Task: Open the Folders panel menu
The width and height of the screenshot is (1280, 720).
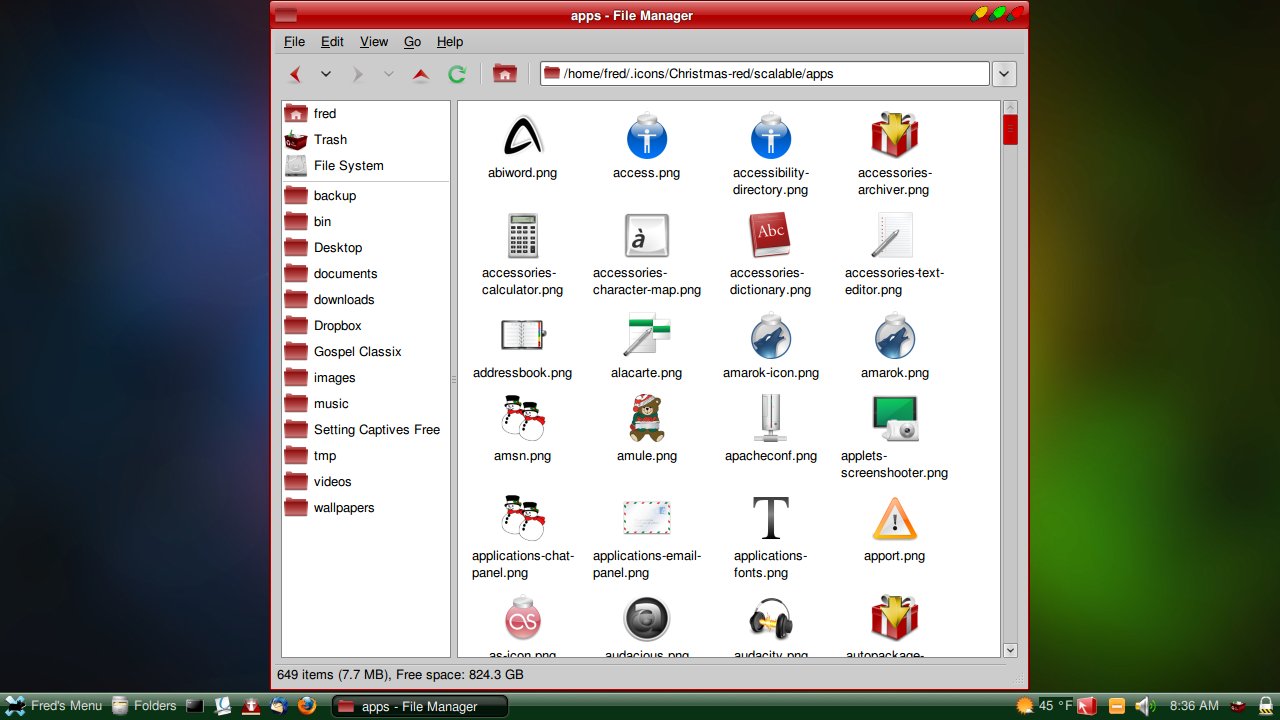Action: [x=144, y=706]
